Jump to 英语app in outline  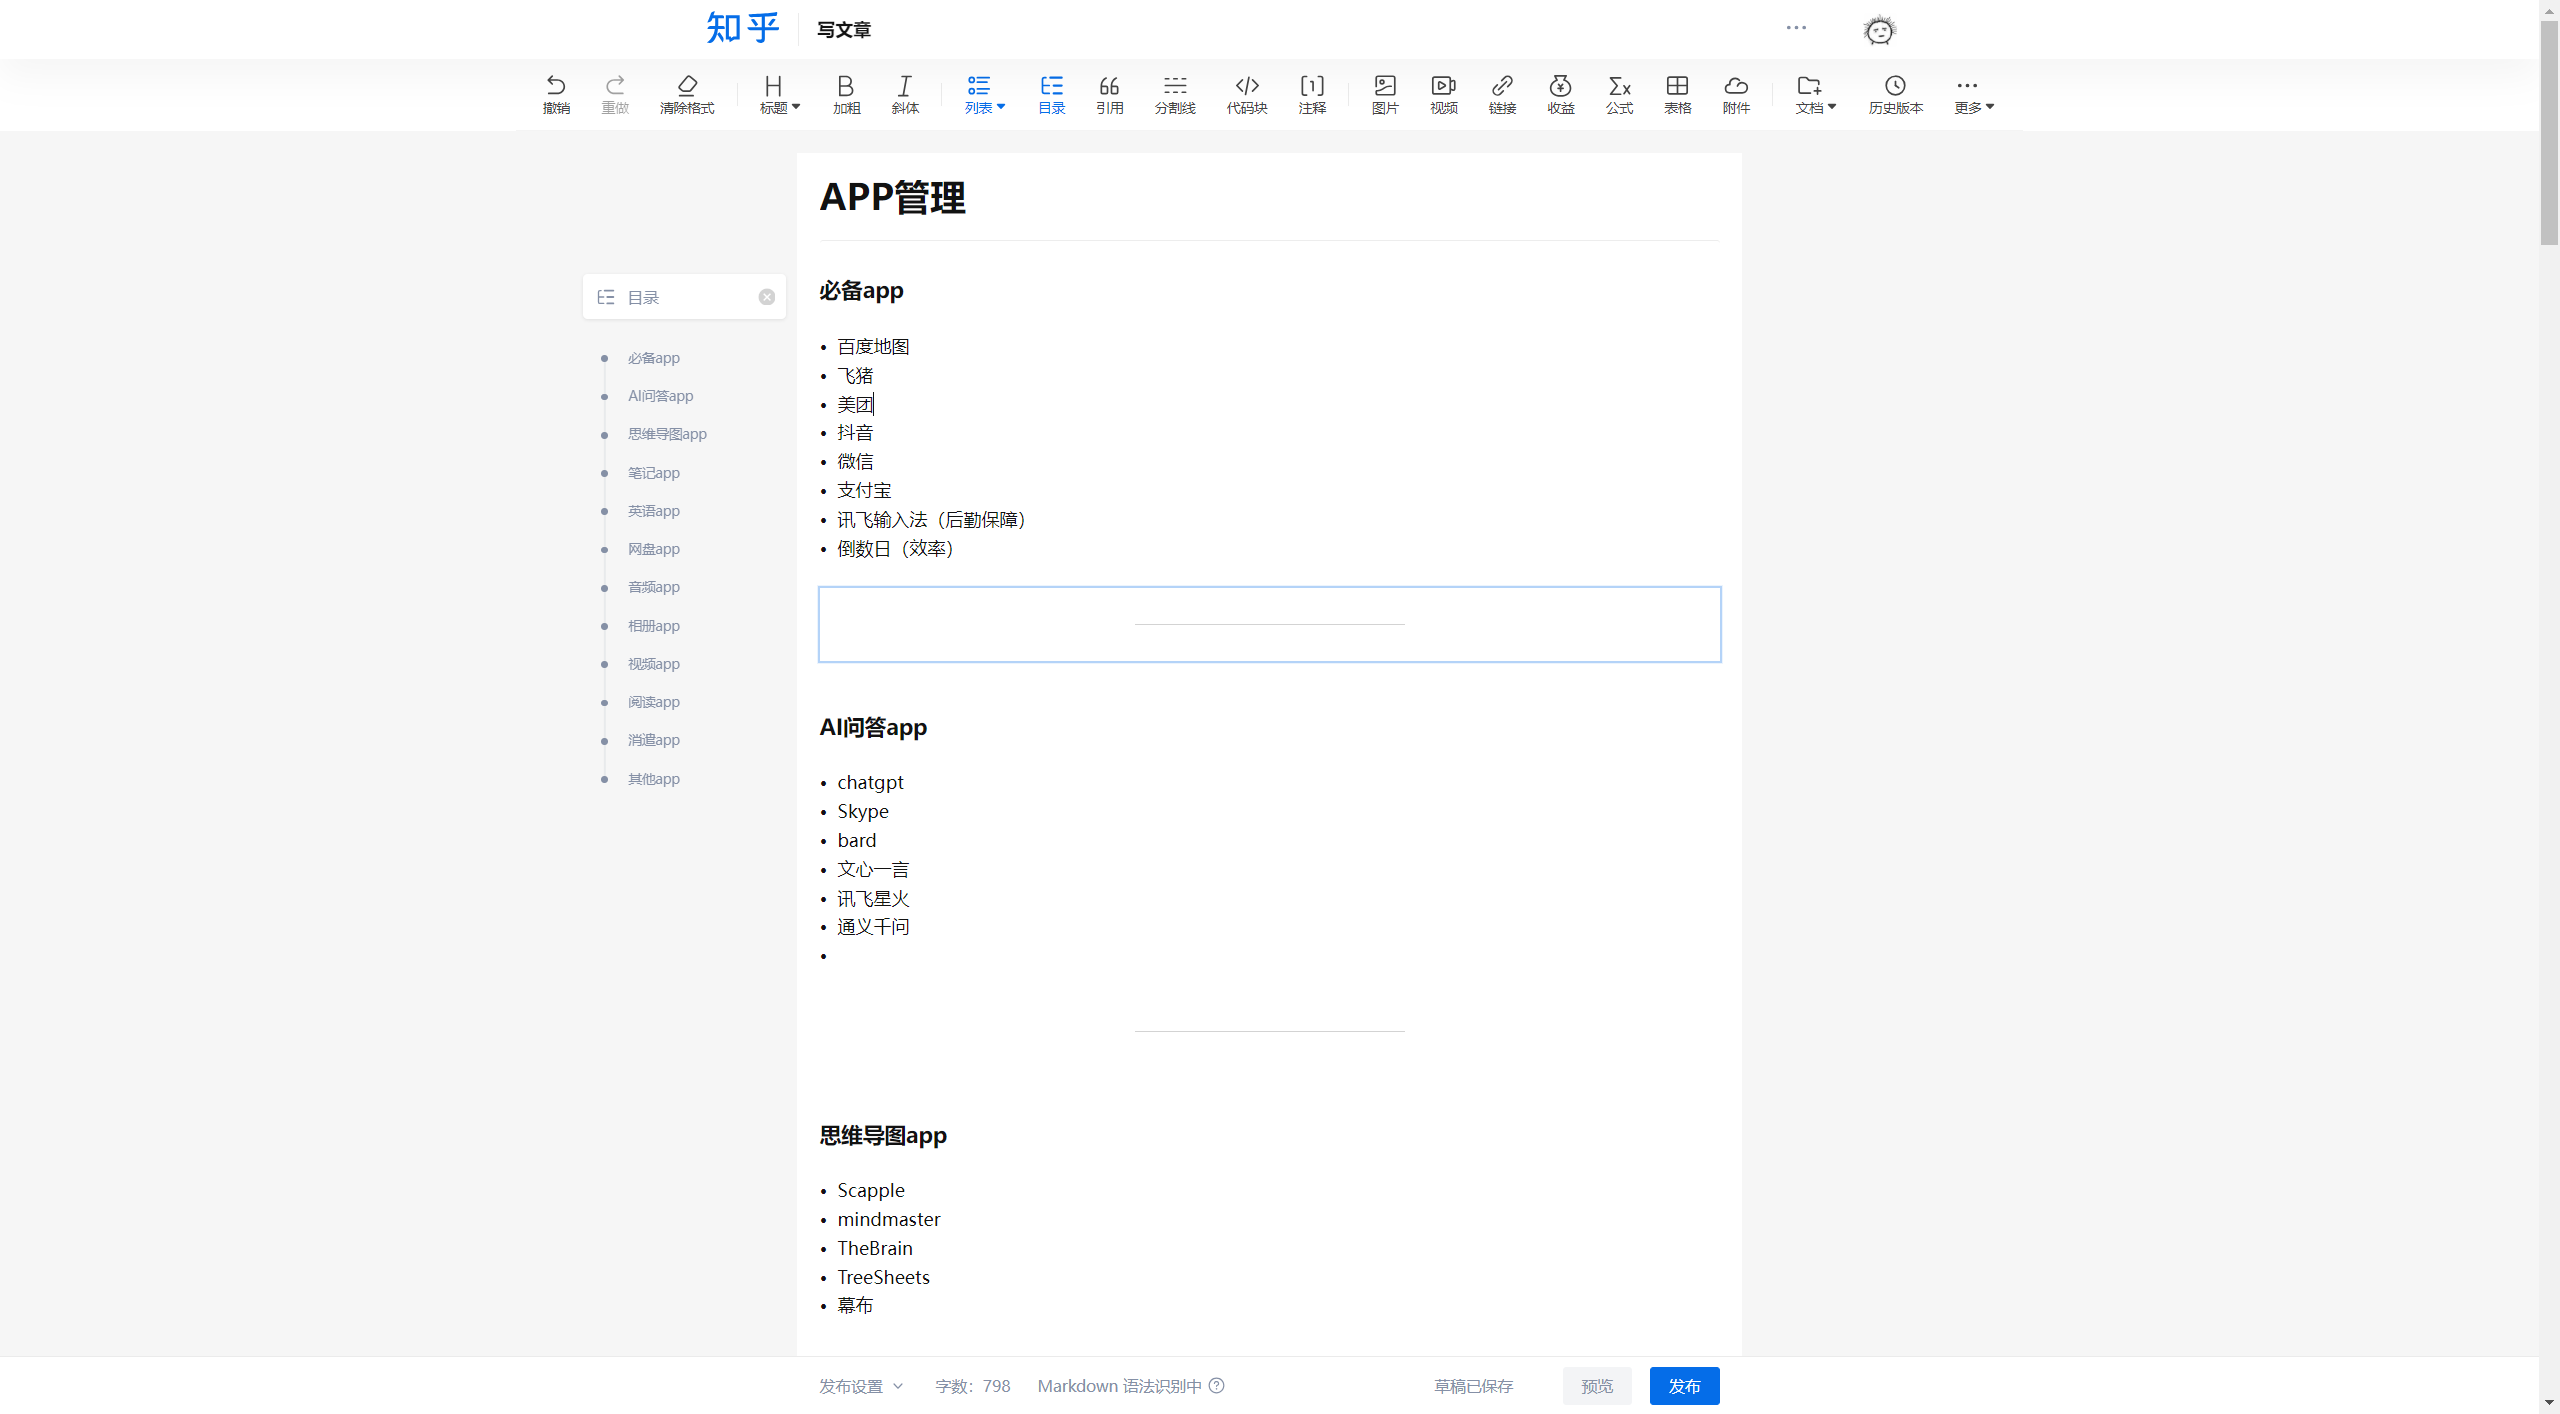pos(653,511)
